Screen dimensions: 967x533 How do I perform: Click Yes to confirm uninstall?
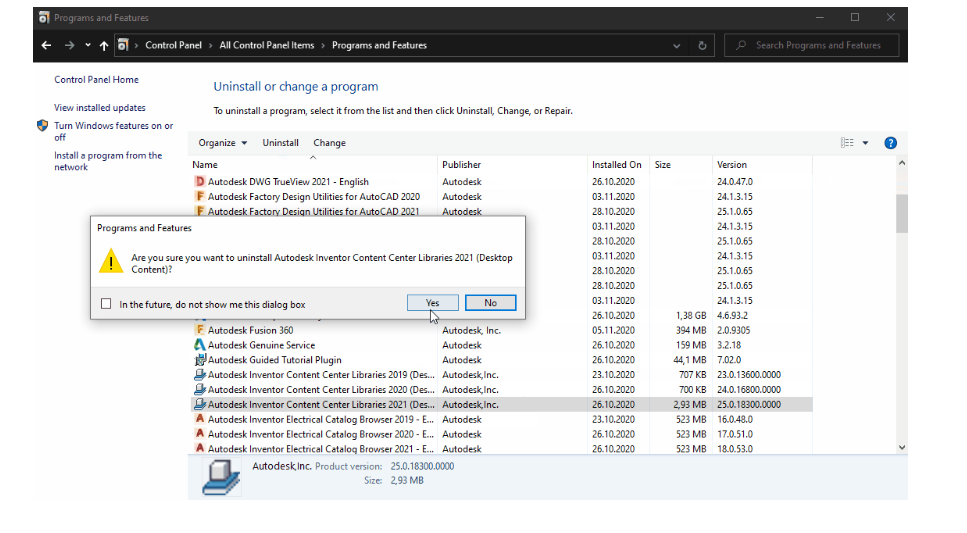(x=432, y=303)
